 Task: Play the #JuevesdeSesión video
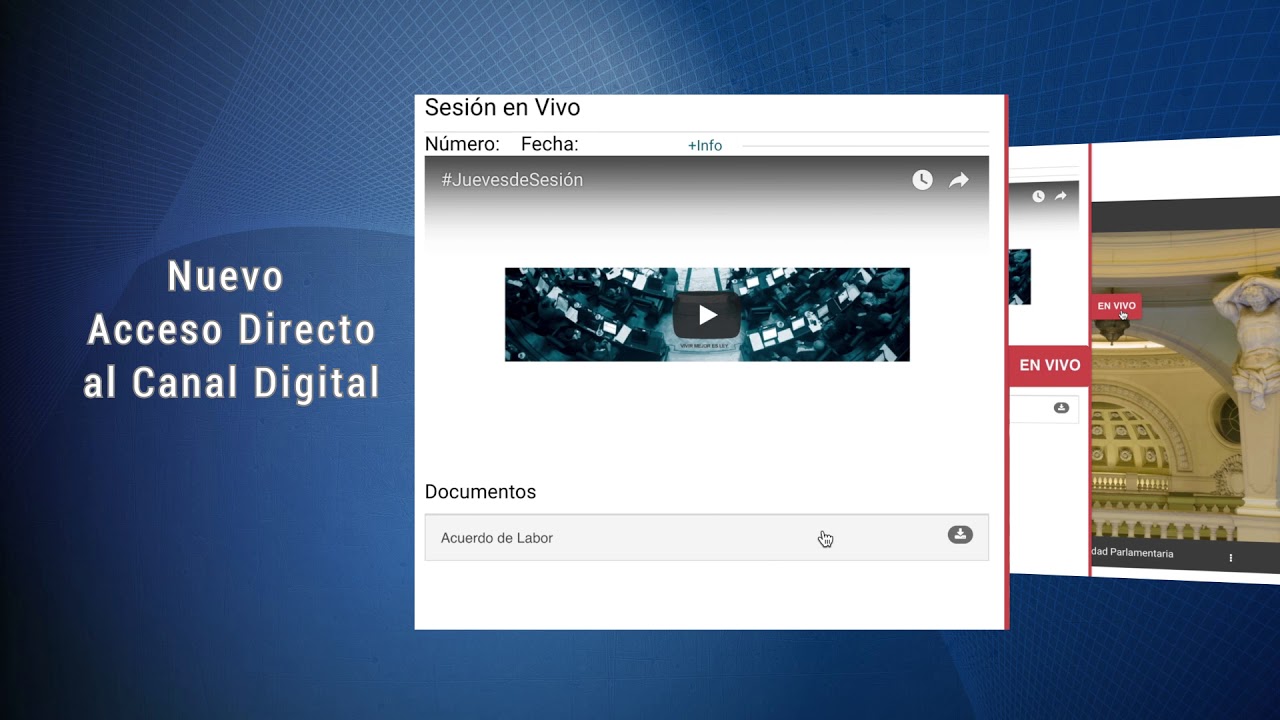pyautogui.click(x=707, y=315)
